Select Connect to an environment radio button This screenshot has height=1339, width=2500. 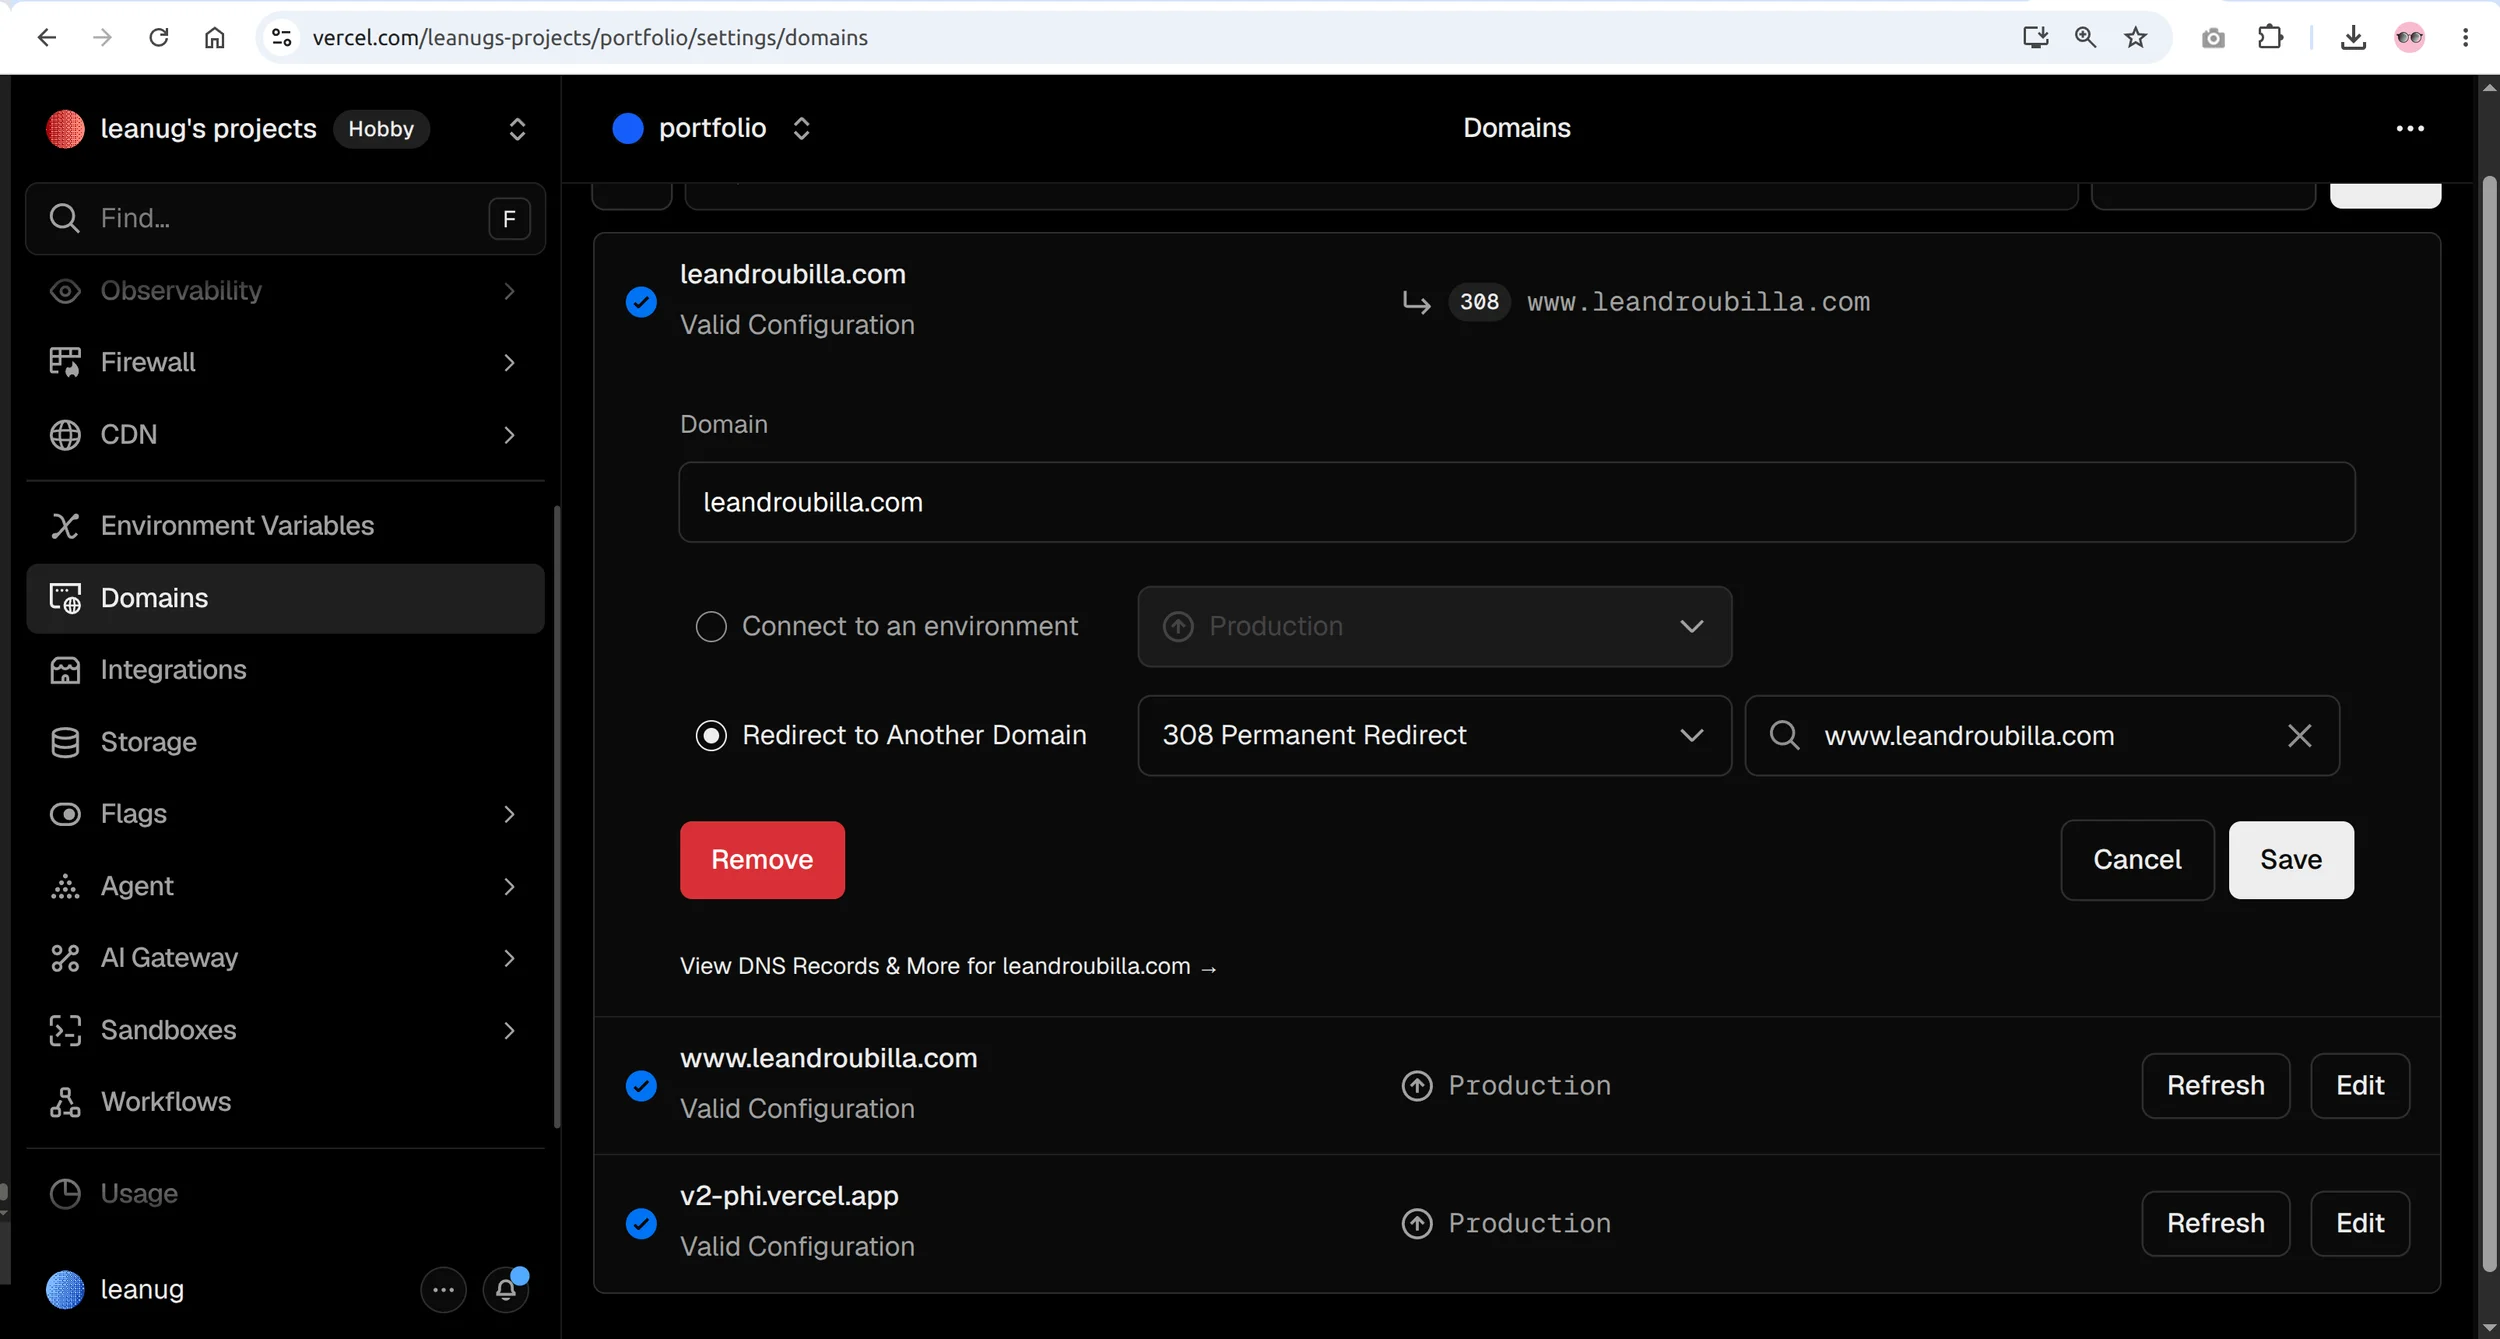pos(711,627)
